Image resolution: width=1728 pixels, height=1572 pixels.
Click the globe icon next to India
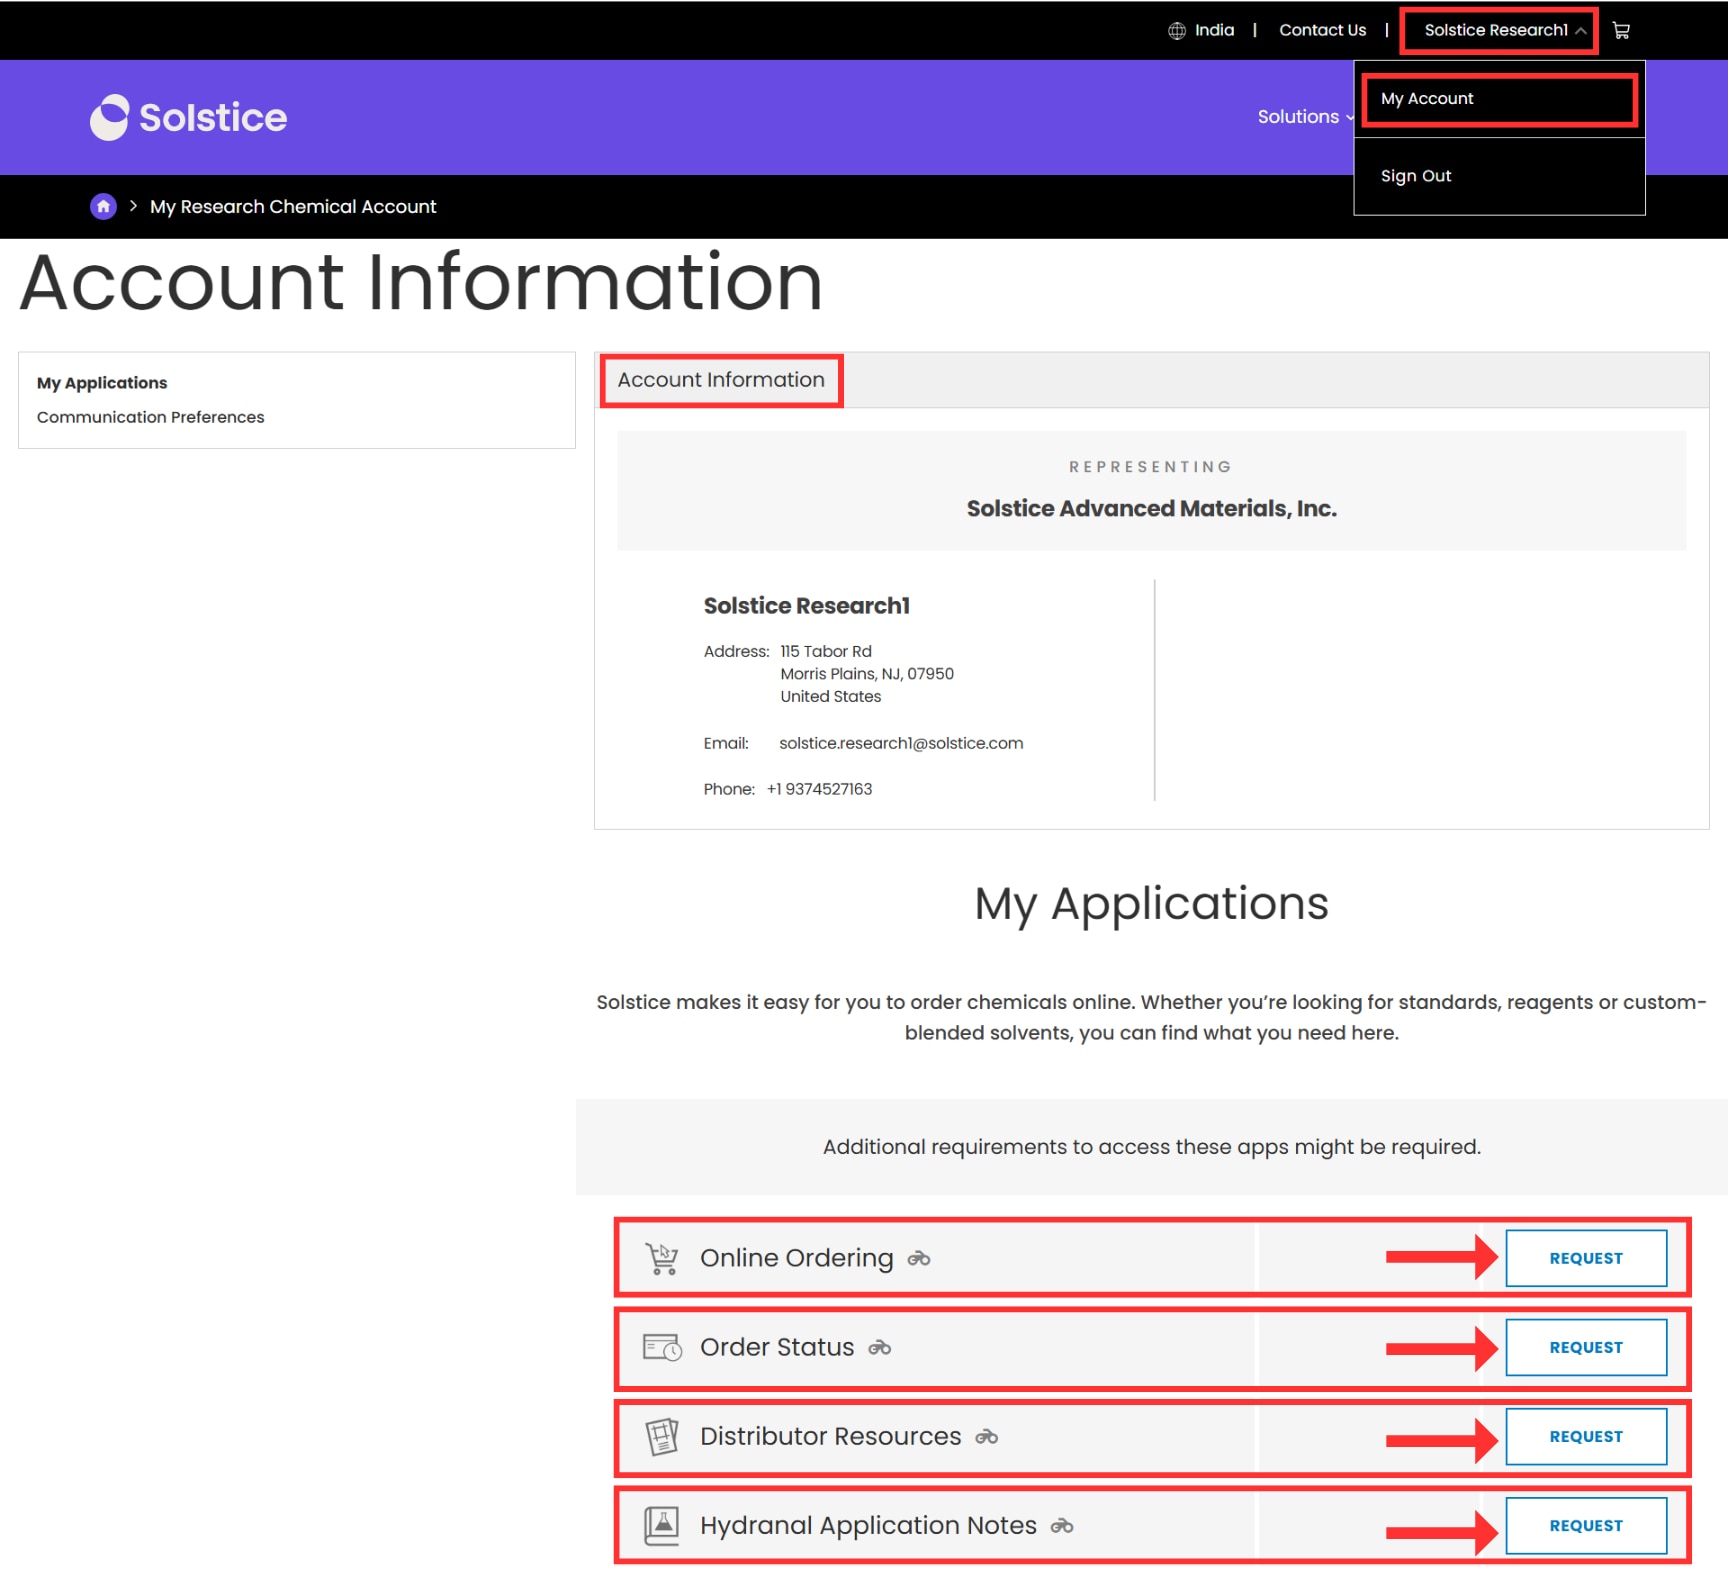point(1177,31)
